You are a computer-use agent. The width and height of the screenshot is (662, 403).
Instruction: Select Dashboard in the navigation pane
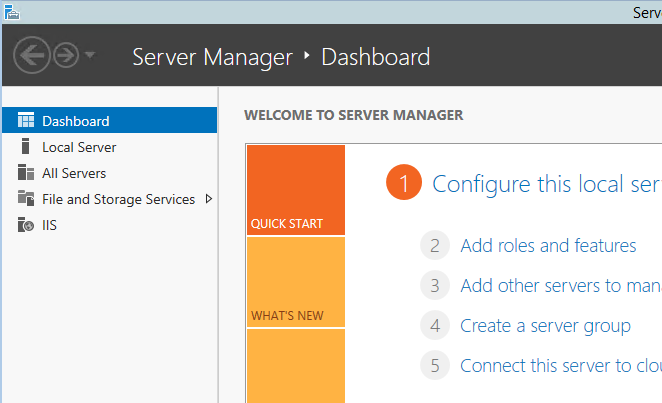coord(109,120)
